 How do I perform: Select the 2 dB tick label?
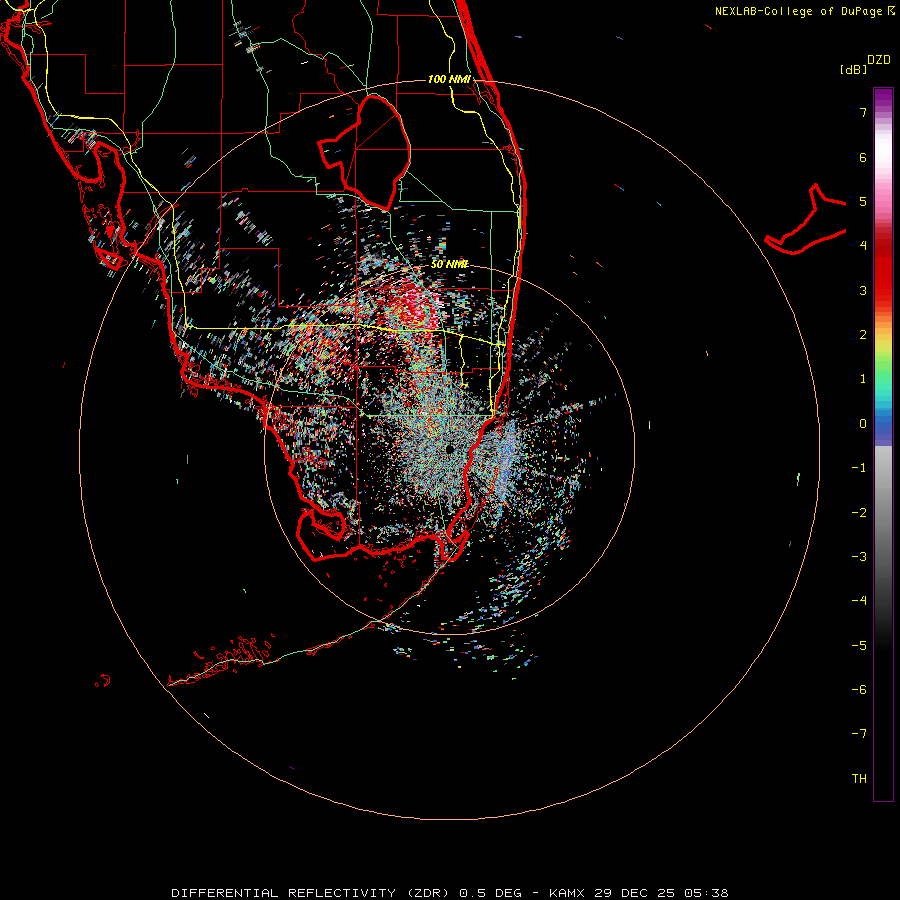[x=863, y=335]
